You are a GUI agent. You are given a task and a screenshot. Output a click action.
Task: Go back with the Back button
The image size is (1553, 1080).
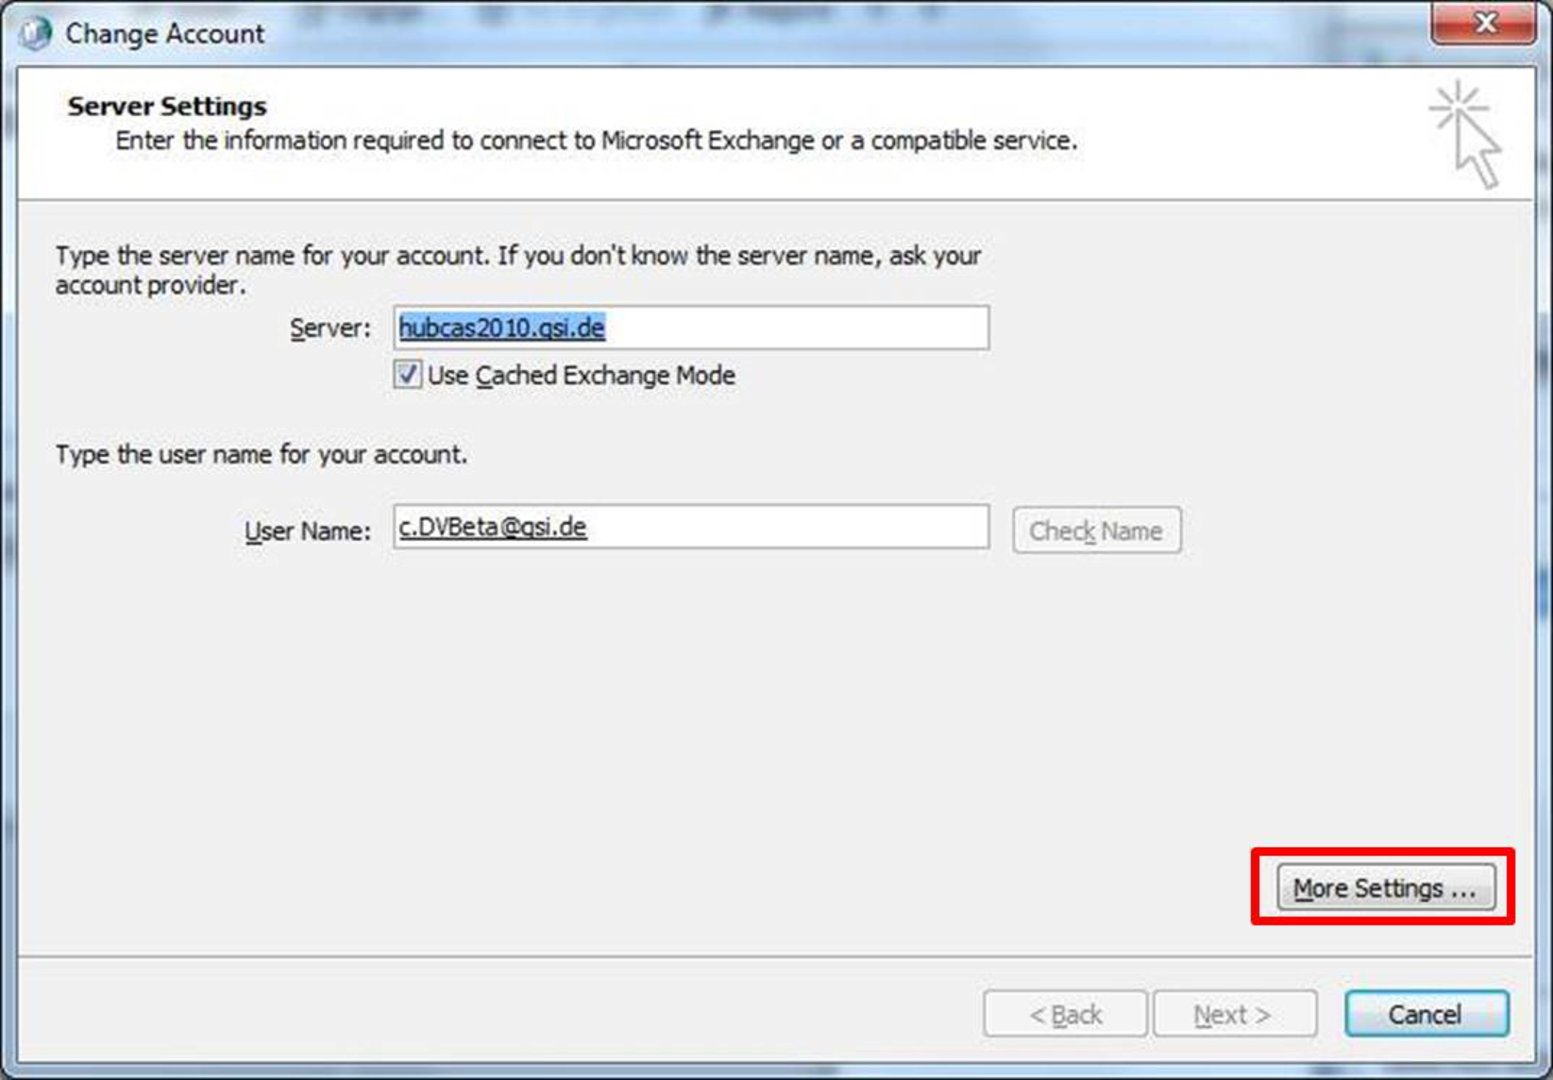tap(1065, 1015)
